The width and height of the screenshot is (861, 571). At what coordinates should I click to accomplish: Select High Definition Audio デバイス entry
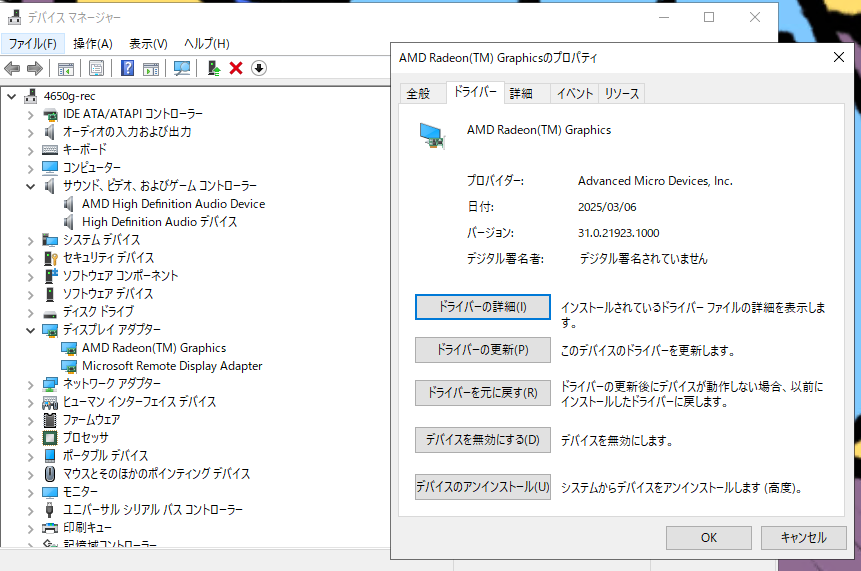pos(160,222)
